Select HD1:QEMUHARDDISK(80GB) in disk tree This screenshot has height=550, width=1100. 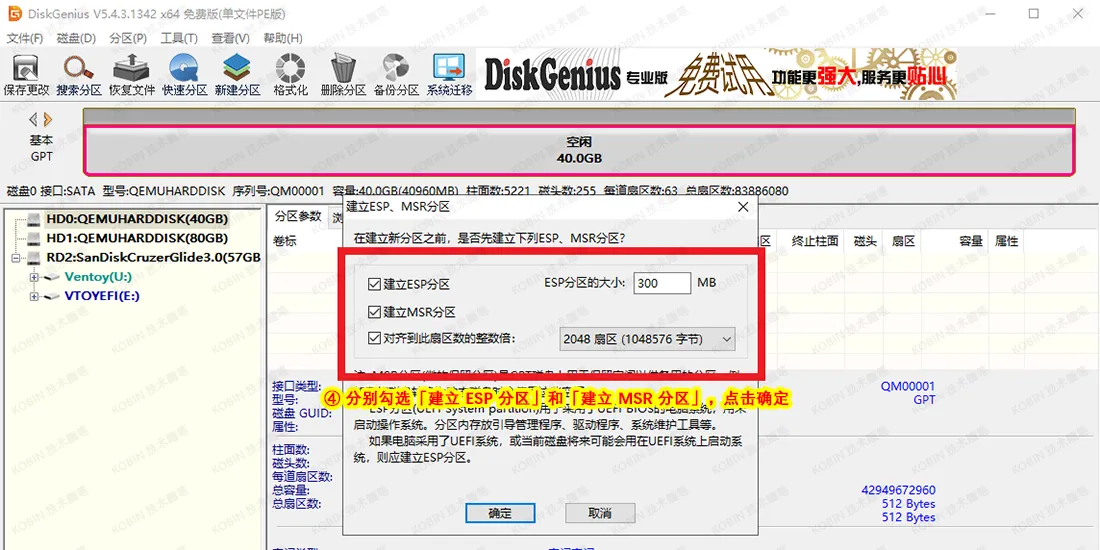click(137, 239)
